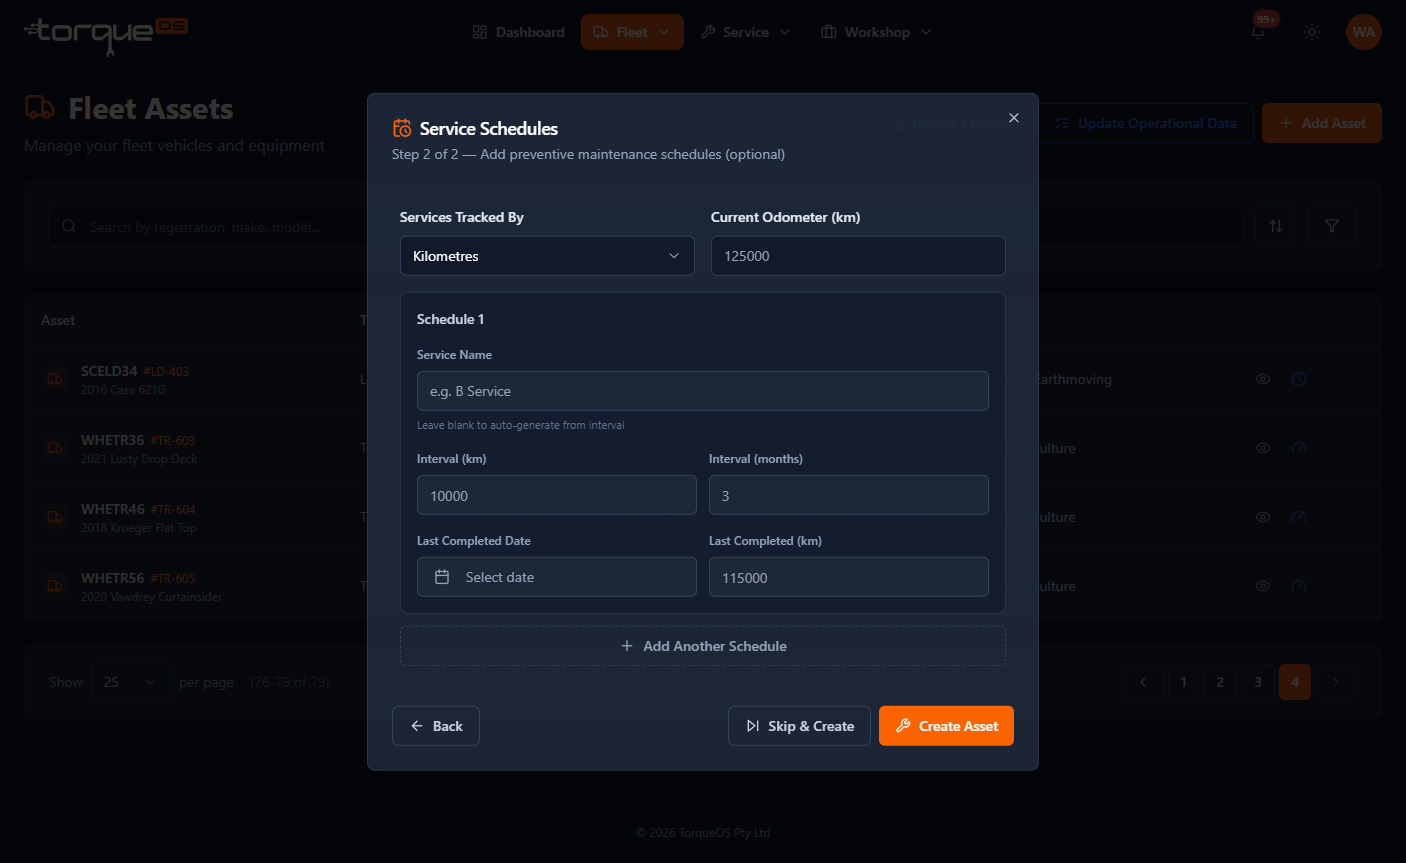Click the previous page arrow
The width and height of the screenshot is (1406, 863).
coord(1143,682)
